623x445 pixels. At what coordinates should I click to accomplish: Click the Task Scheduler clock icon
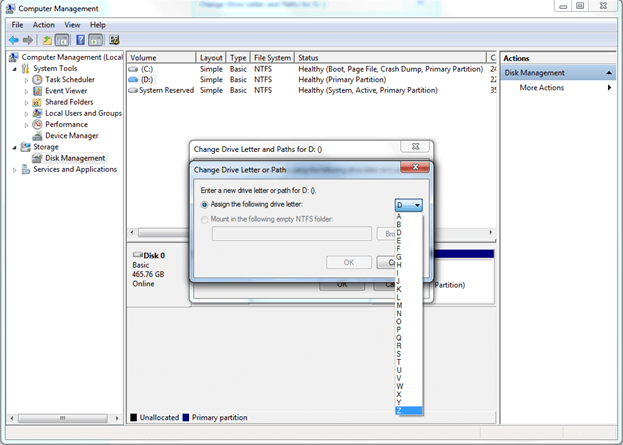coord(37,79)
